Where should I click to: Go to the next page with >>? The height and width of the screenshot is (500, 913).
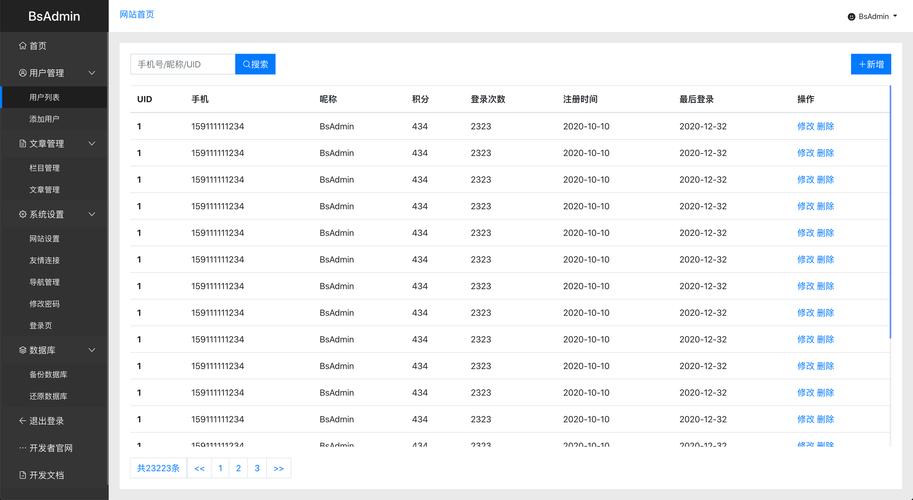pos(278,468)
